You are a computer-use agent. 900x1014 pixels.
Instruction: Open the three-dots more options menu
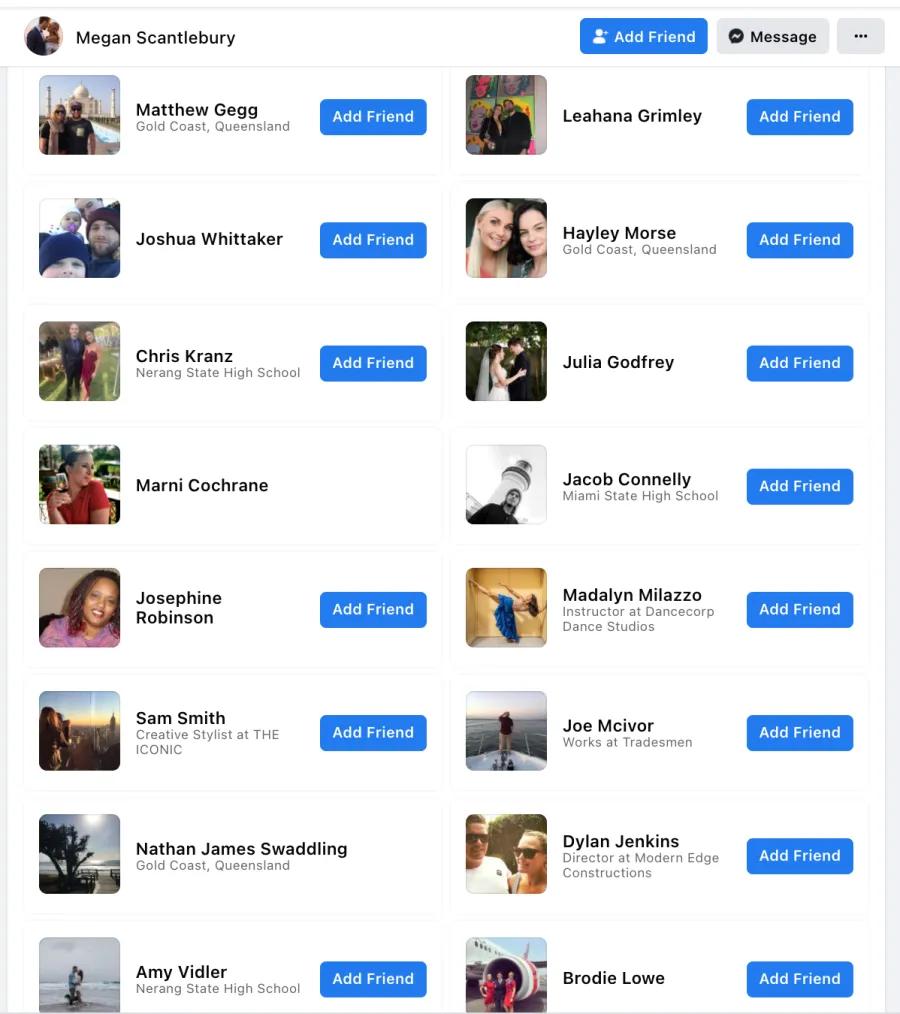[x=861, y=36]
